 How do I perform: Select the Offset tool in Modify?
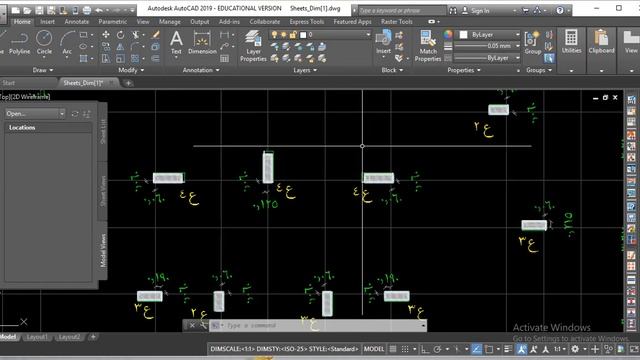(156, 59)
